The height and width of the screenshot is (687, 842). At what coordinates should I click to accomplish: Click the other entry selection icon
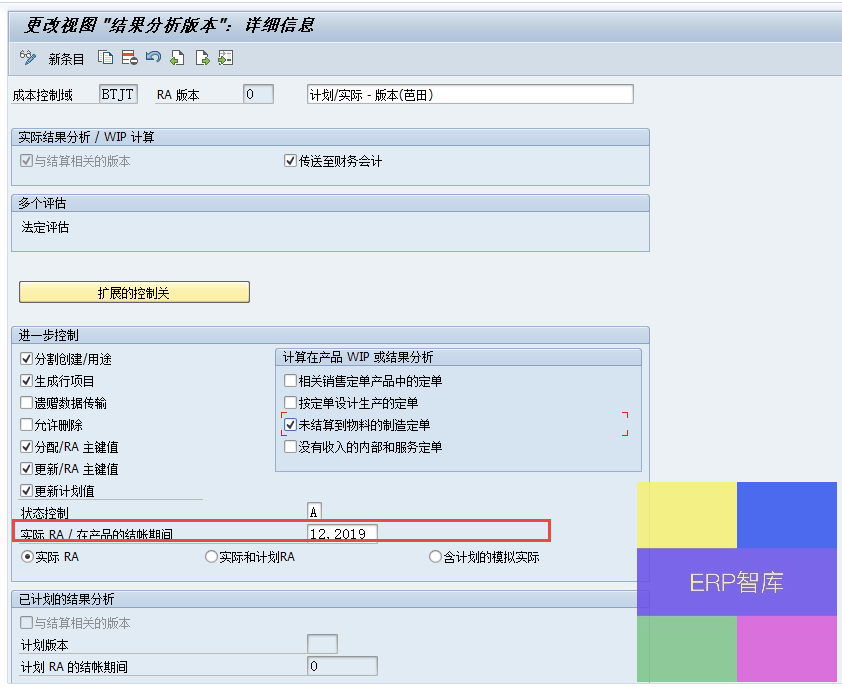226,57
